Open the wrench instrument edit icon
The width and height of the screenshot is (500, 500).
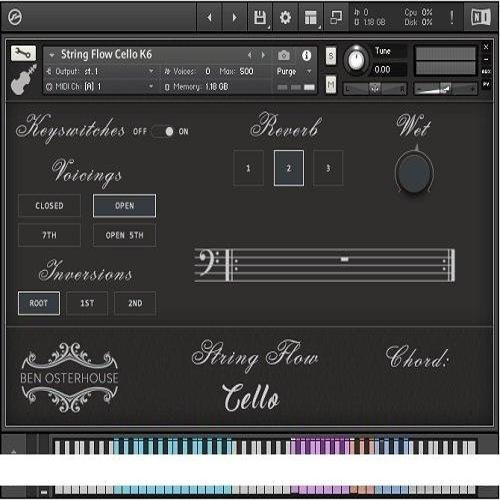pyautogui.click(x=23, y=53)
